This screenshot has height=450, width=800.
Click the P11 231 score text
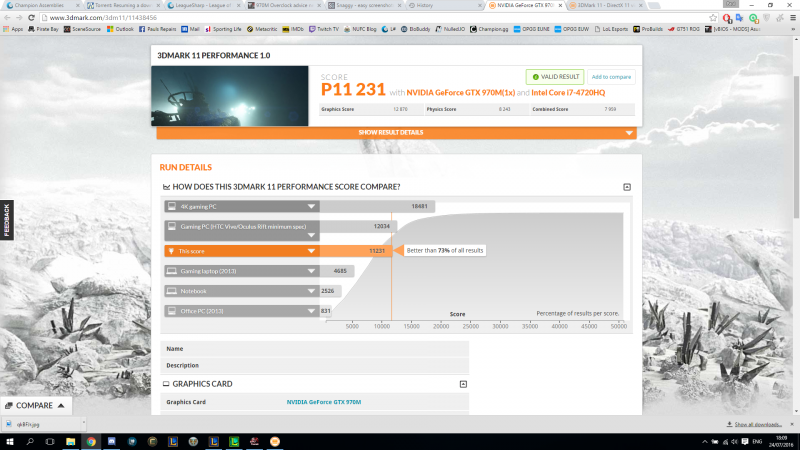pyautogui.click(x=353, y=90)
